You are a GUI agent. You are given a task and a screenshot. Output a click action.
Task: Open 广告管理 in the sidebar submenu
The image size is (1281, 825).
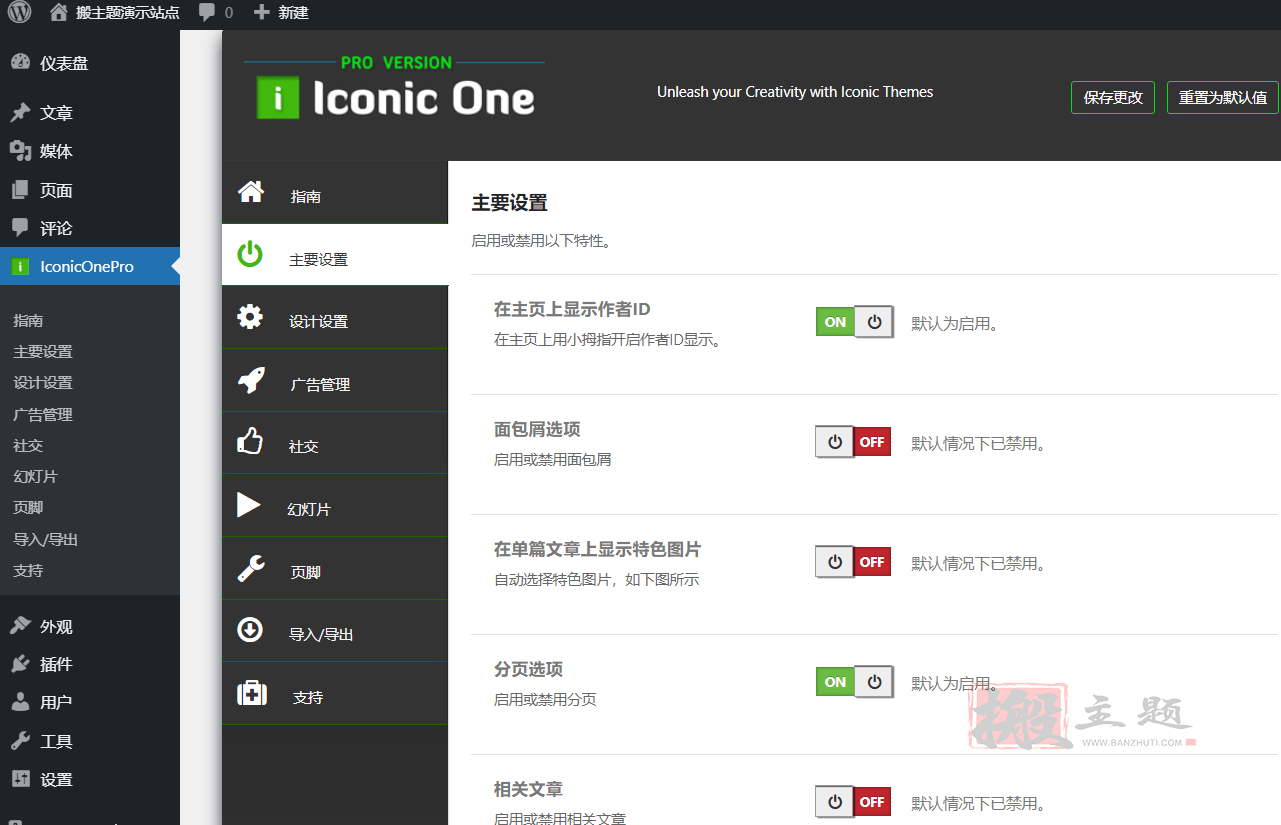[x=43, y=414]
